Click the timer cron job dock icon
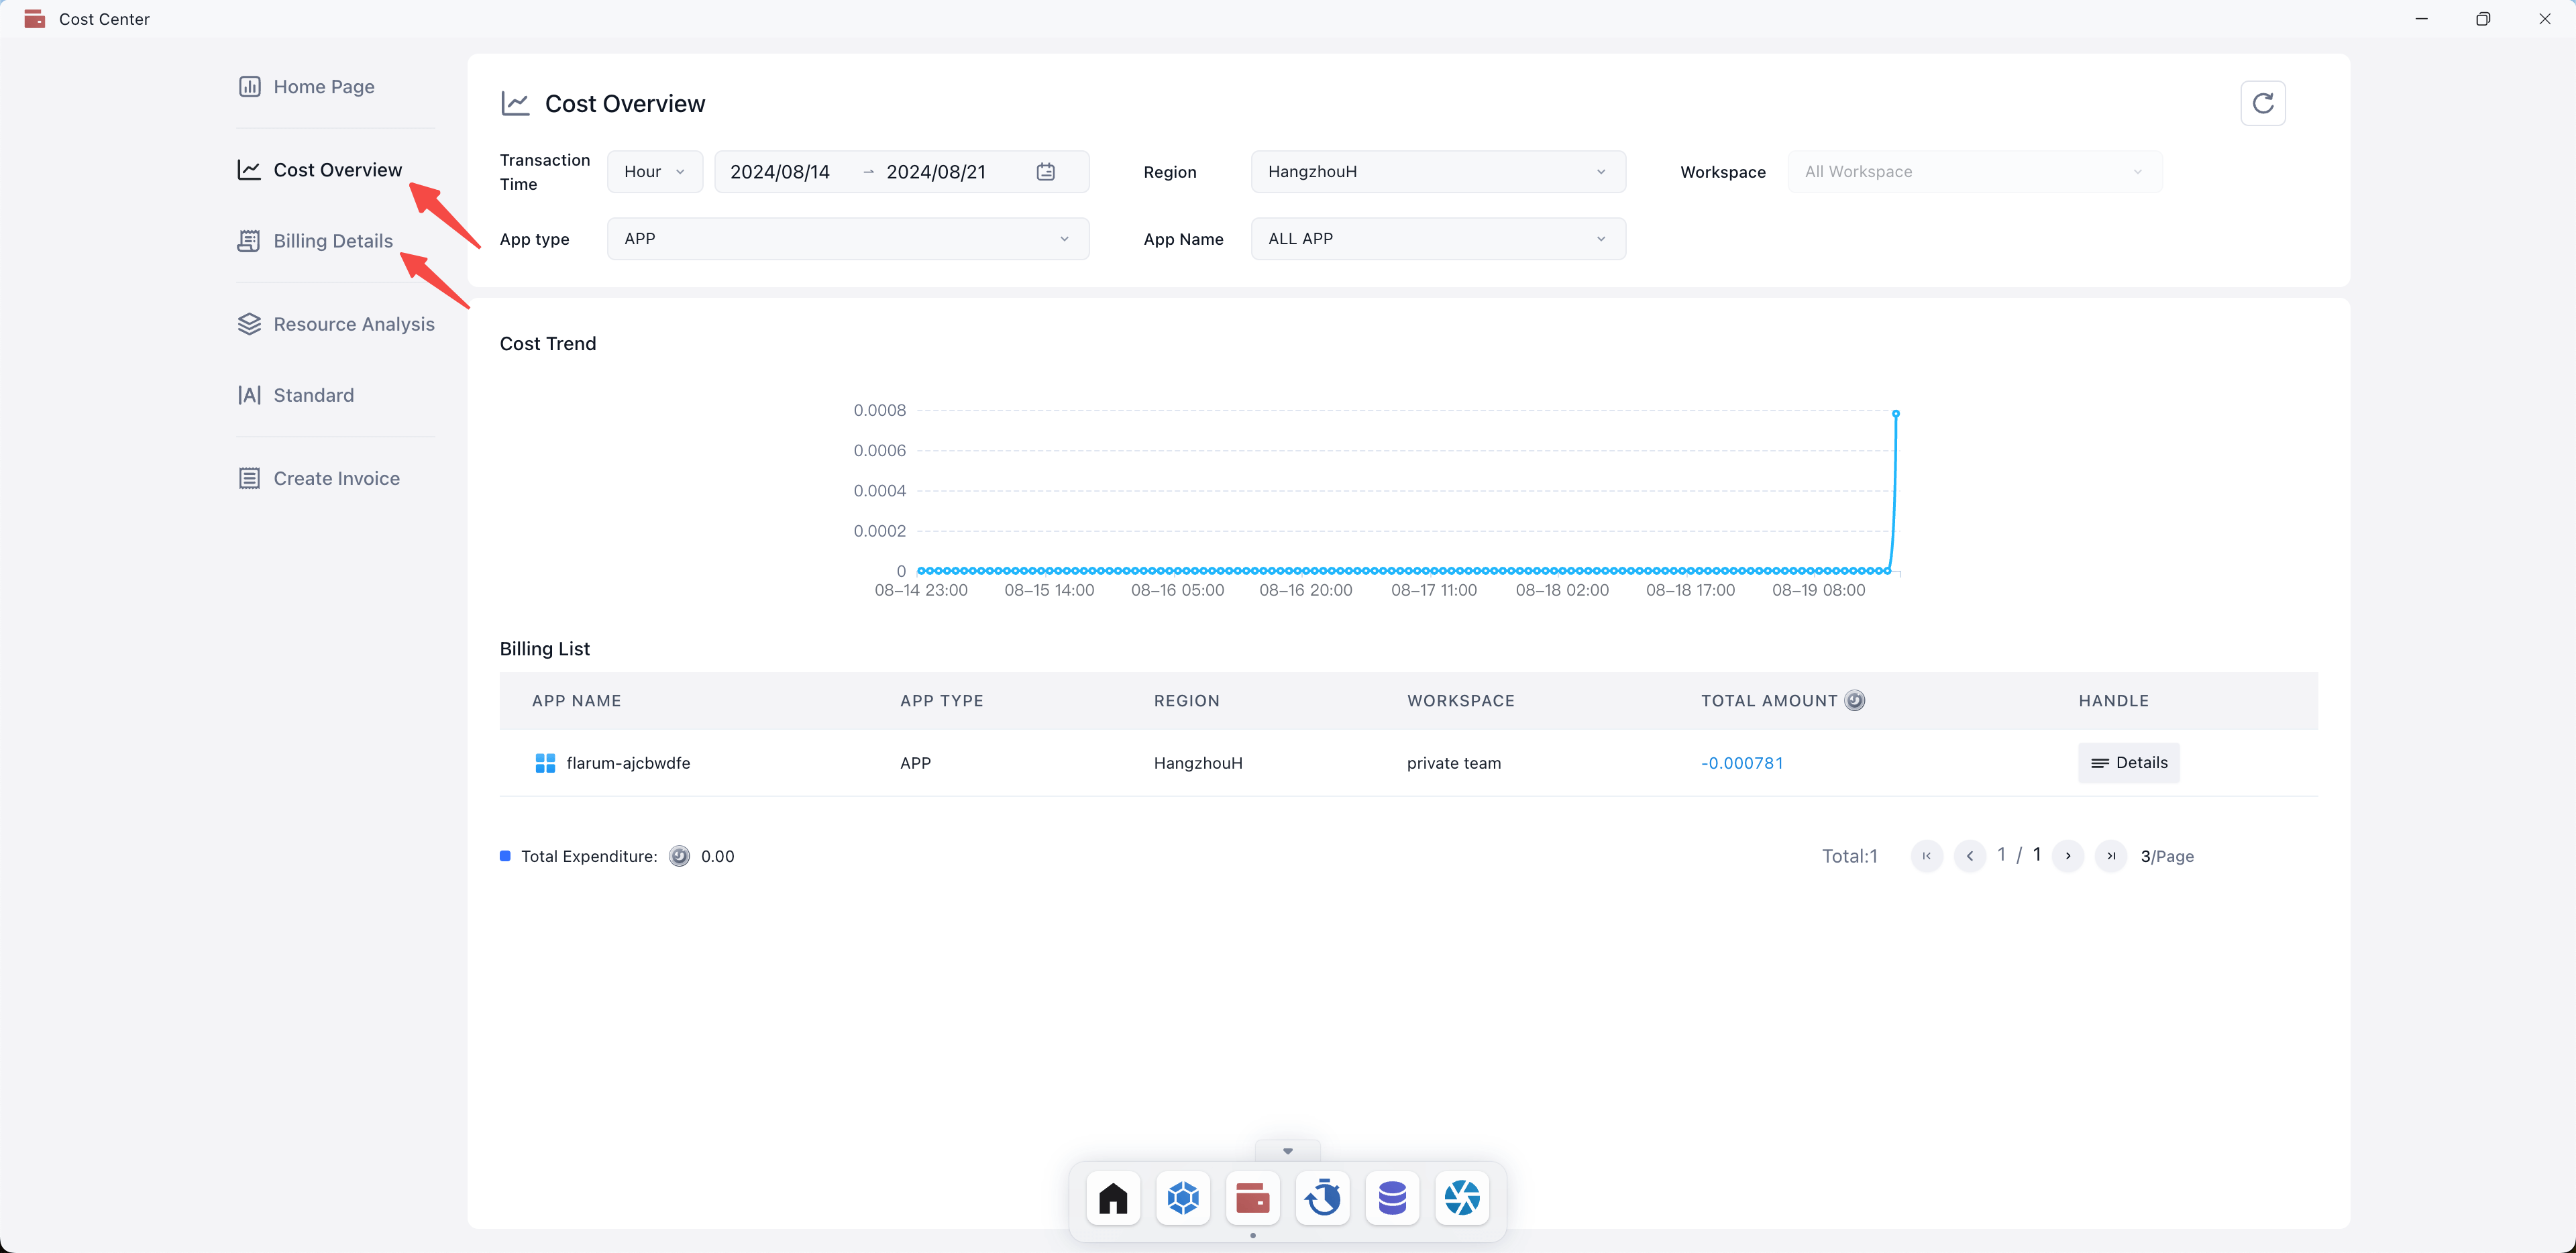Image resolution: width=2576 pixels, height=1253 pixels. point(1322,1197)
